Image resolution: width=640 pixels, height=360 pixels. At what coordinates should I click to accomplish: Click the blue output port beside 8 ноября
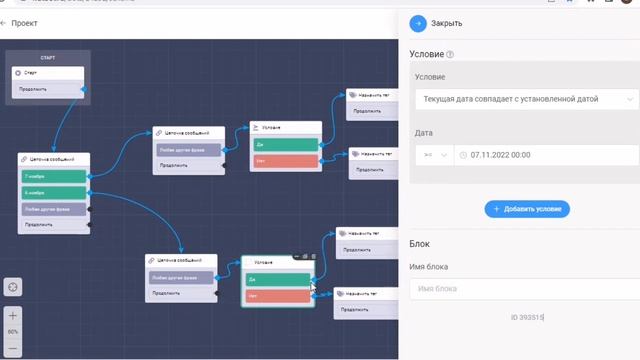[89, 193]
